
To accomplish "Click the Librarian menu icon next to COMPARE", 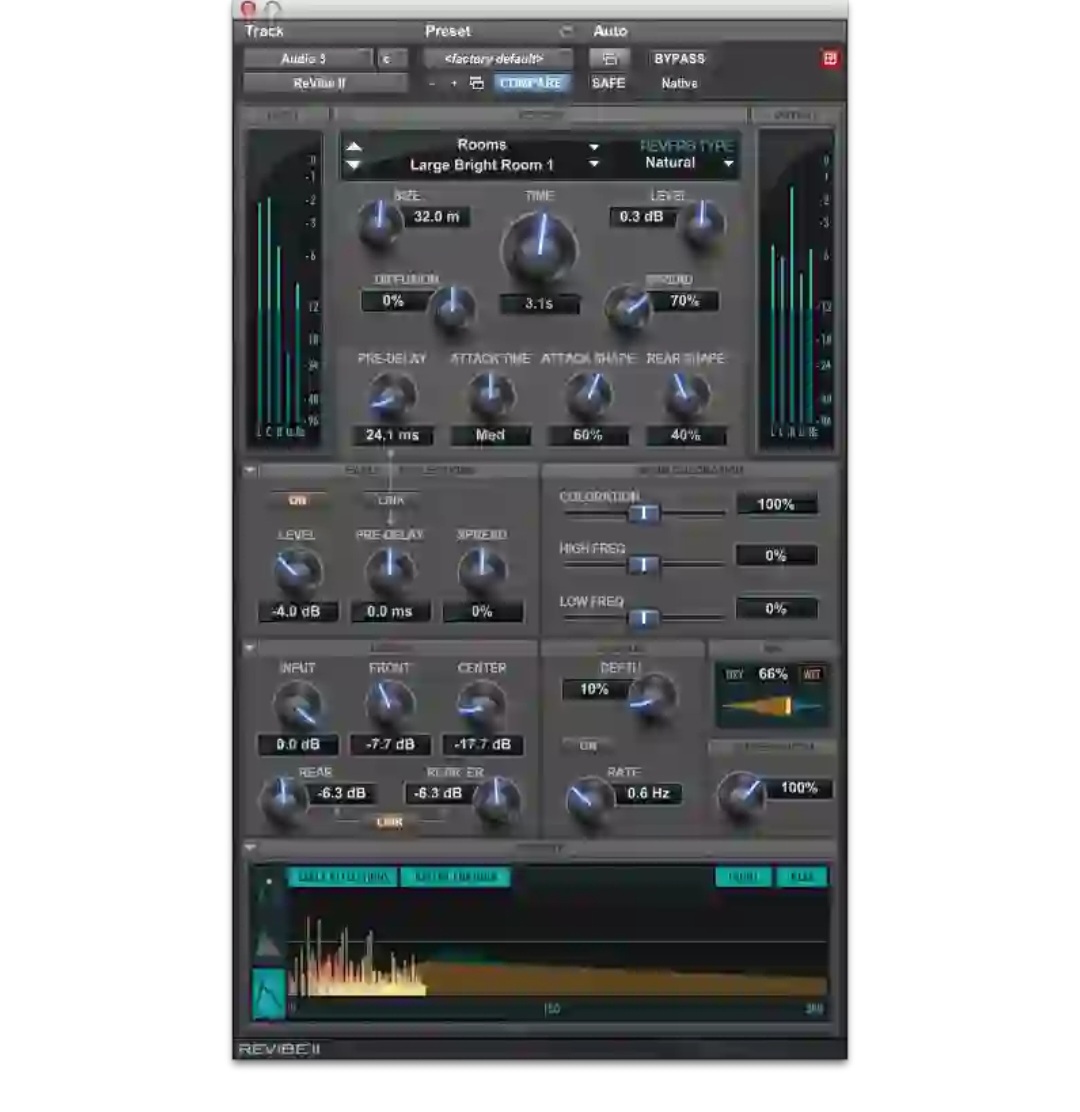I will (x=477, y=83).
